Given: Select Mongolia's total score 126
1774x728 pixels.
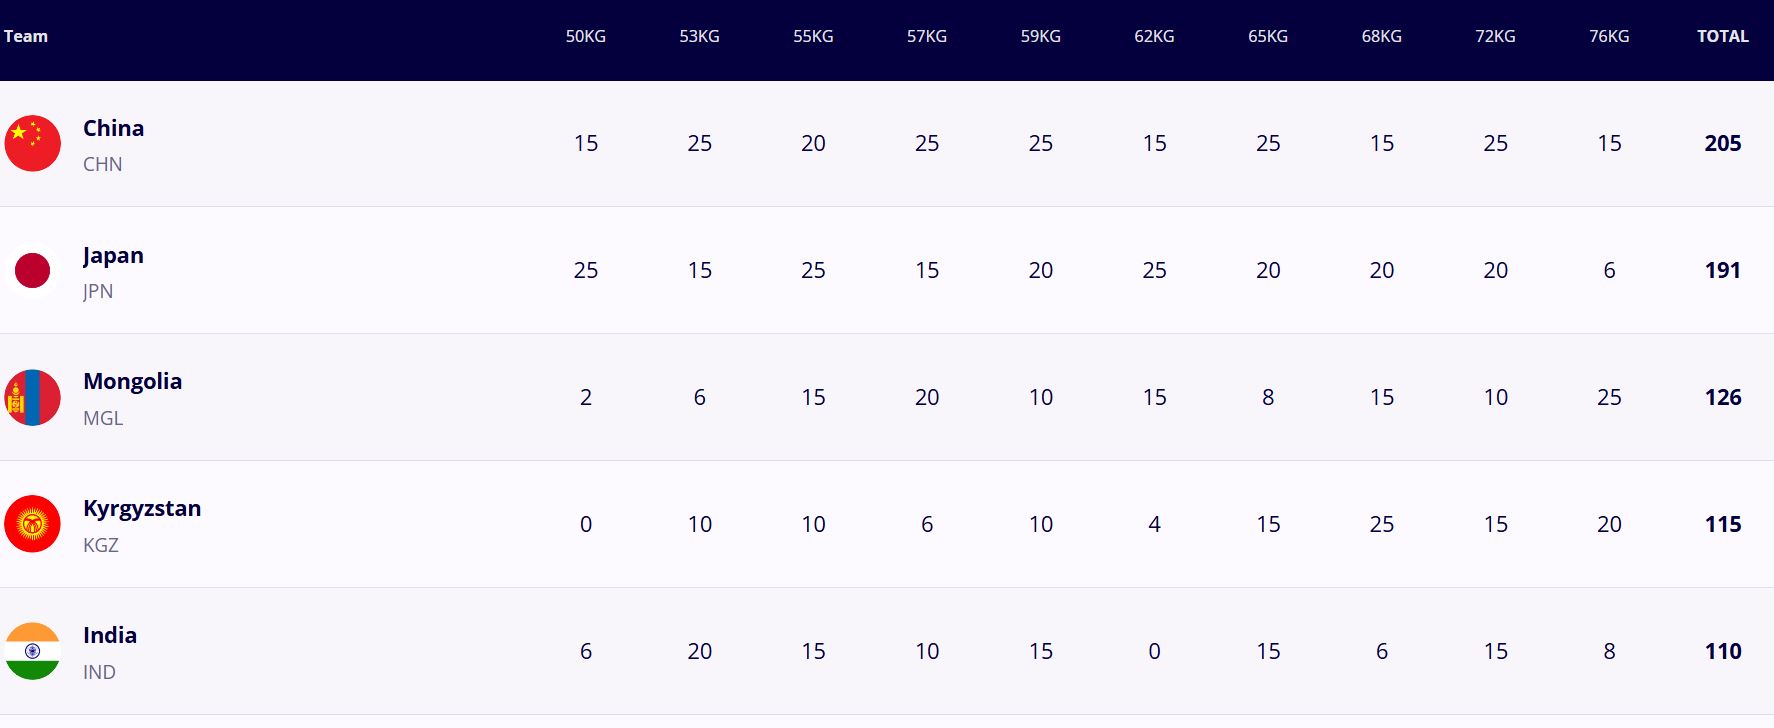Looking at the screenshot, I should coord(1722,397).
